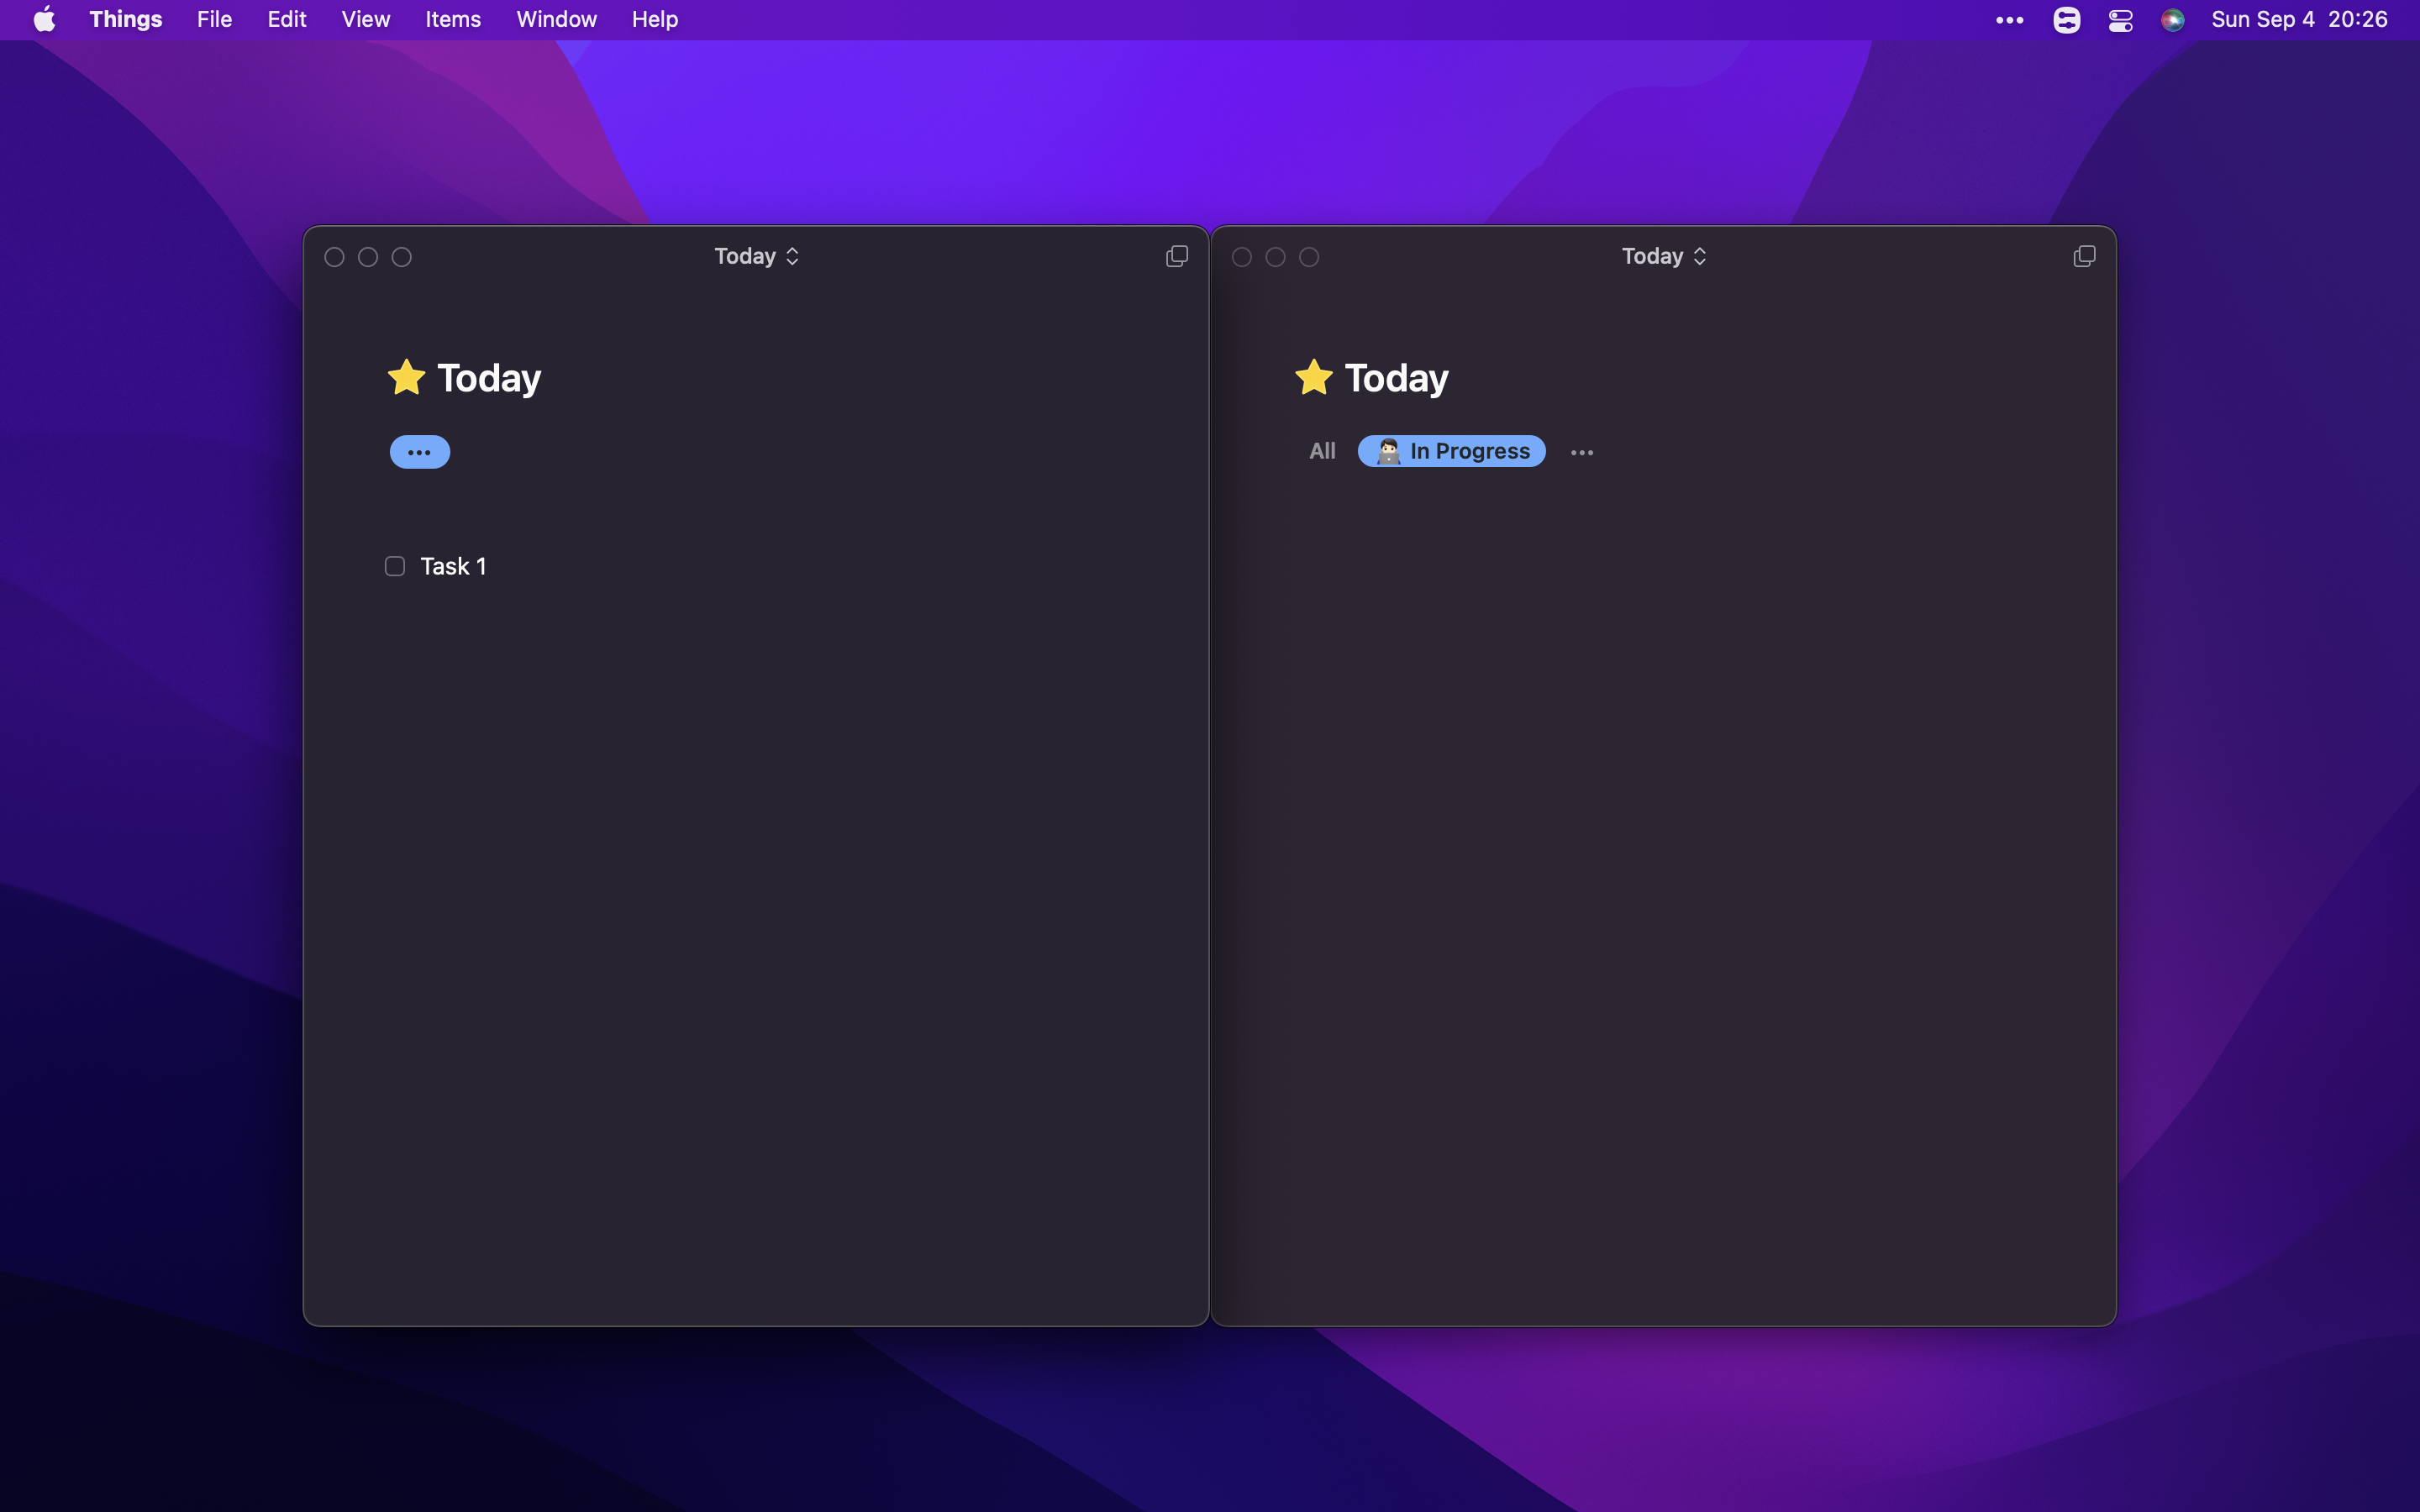Zoom the right Things window
Screen dimensions: 2420x1512
pos(1309,257)
